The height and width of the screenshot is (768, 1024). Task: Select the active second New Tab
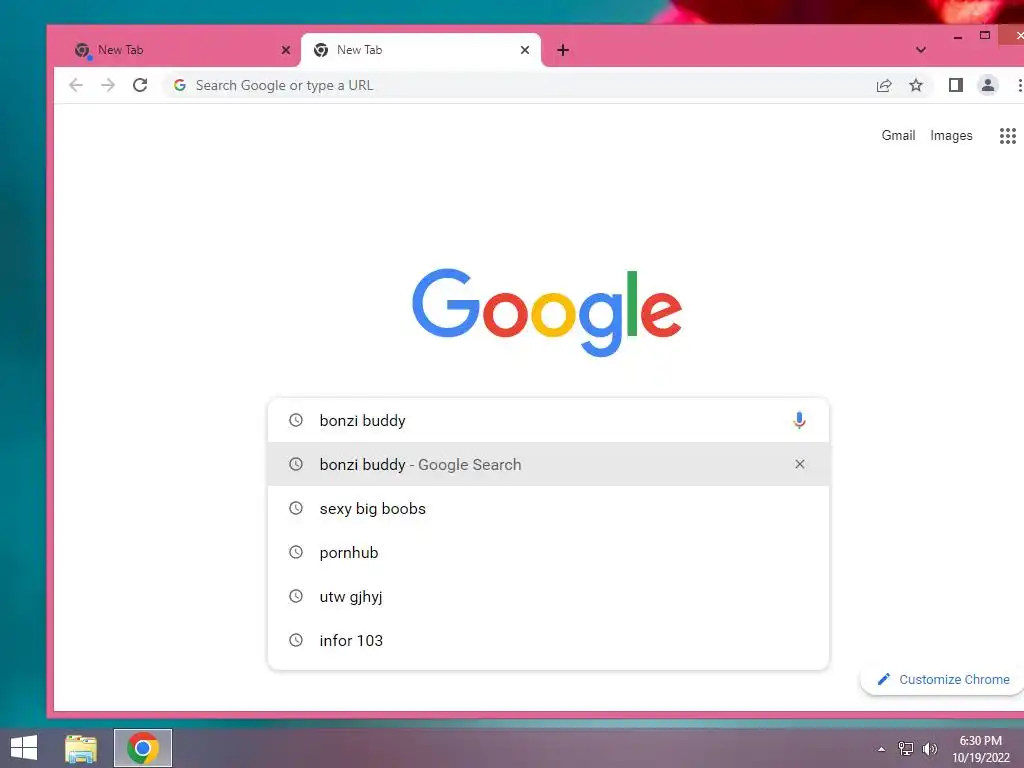[x=421, y=50]
